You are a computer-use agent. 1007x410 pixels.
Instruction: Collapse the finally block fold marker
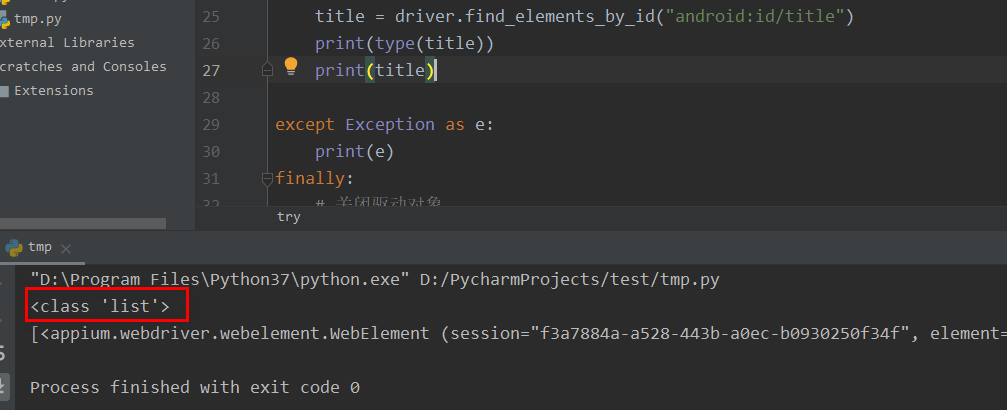[x=267, y=179]
